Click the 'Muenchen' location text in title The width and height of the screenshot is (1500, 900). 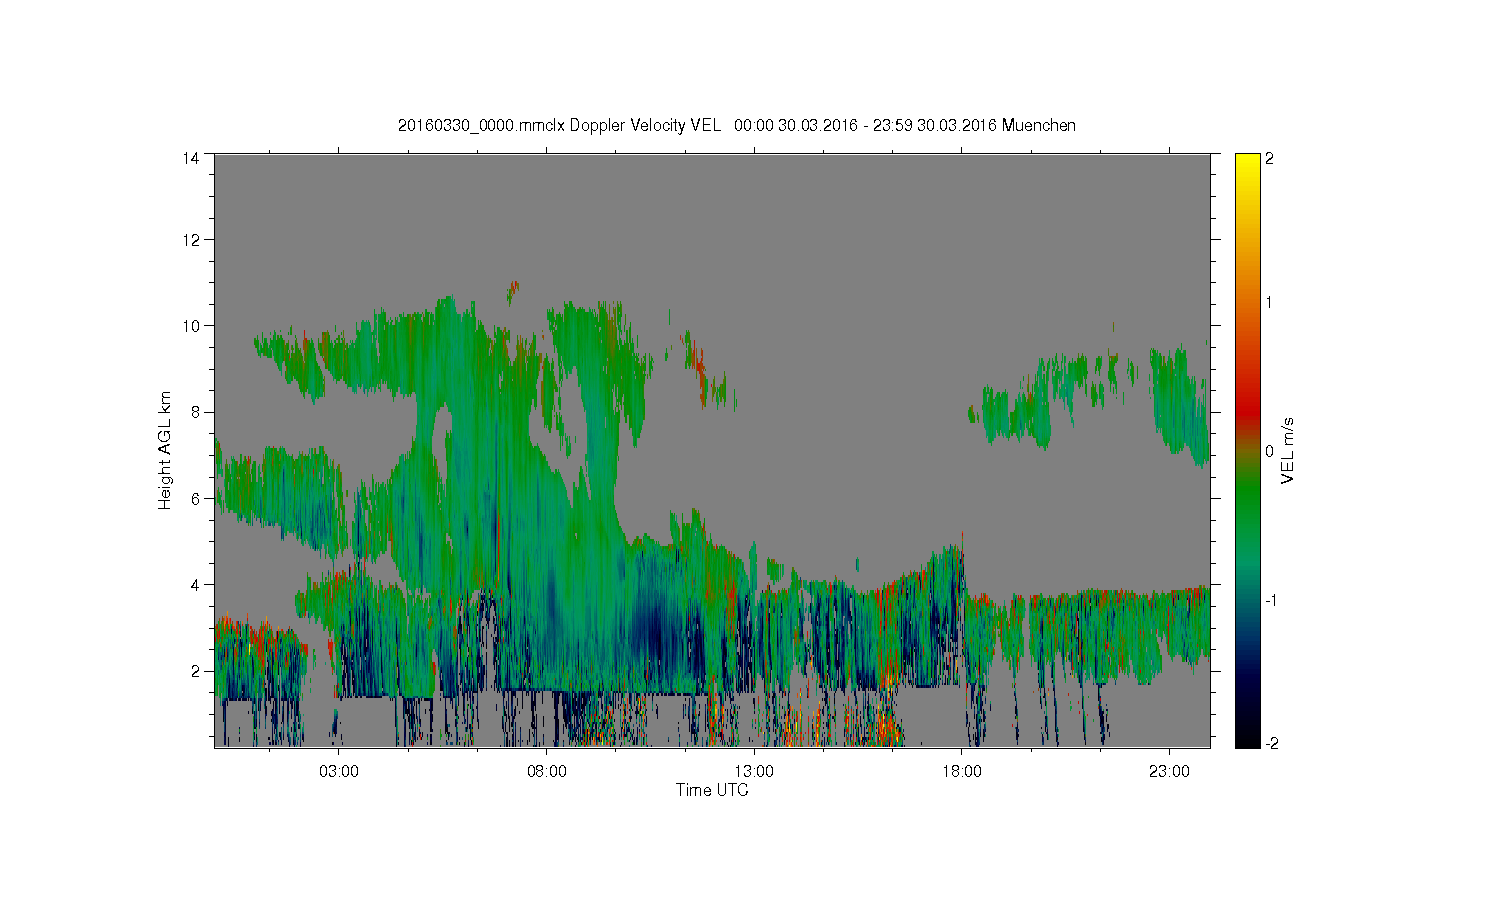1039,125
